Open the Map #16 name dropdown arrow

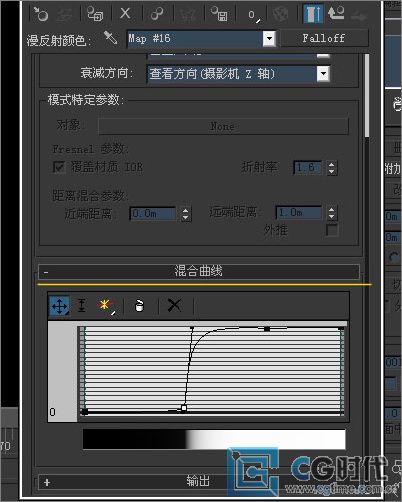click(269, 39)
